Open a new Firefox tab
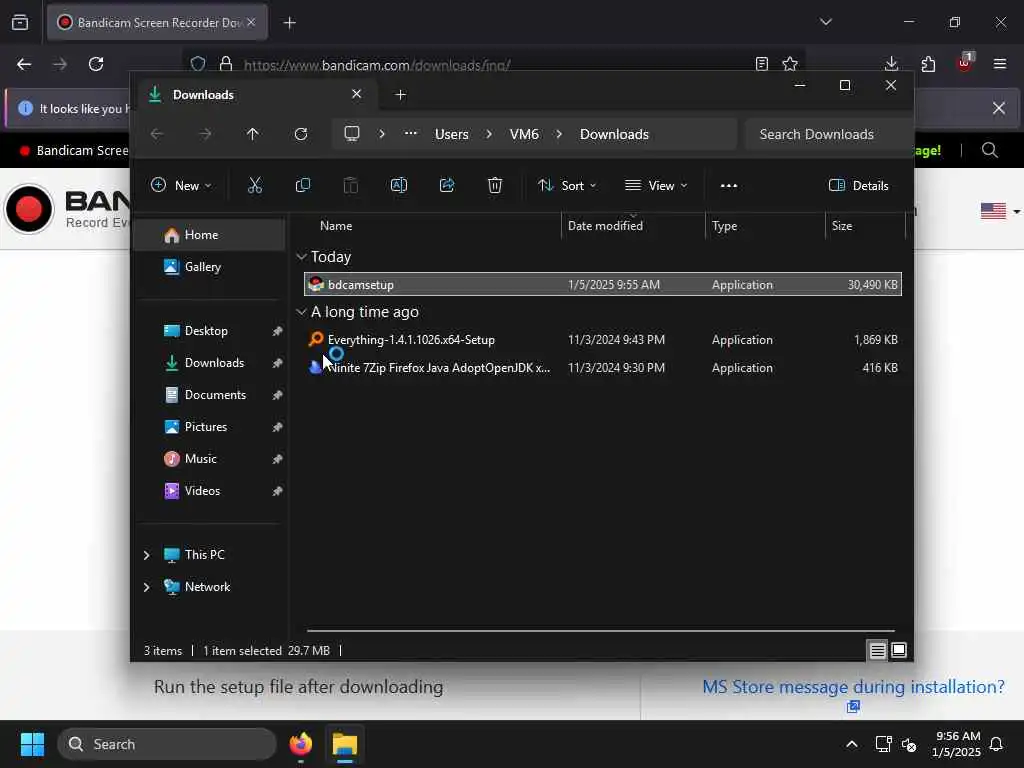Image resolution: width=1024 pixels, height=768 pixels. pos(289,23)
